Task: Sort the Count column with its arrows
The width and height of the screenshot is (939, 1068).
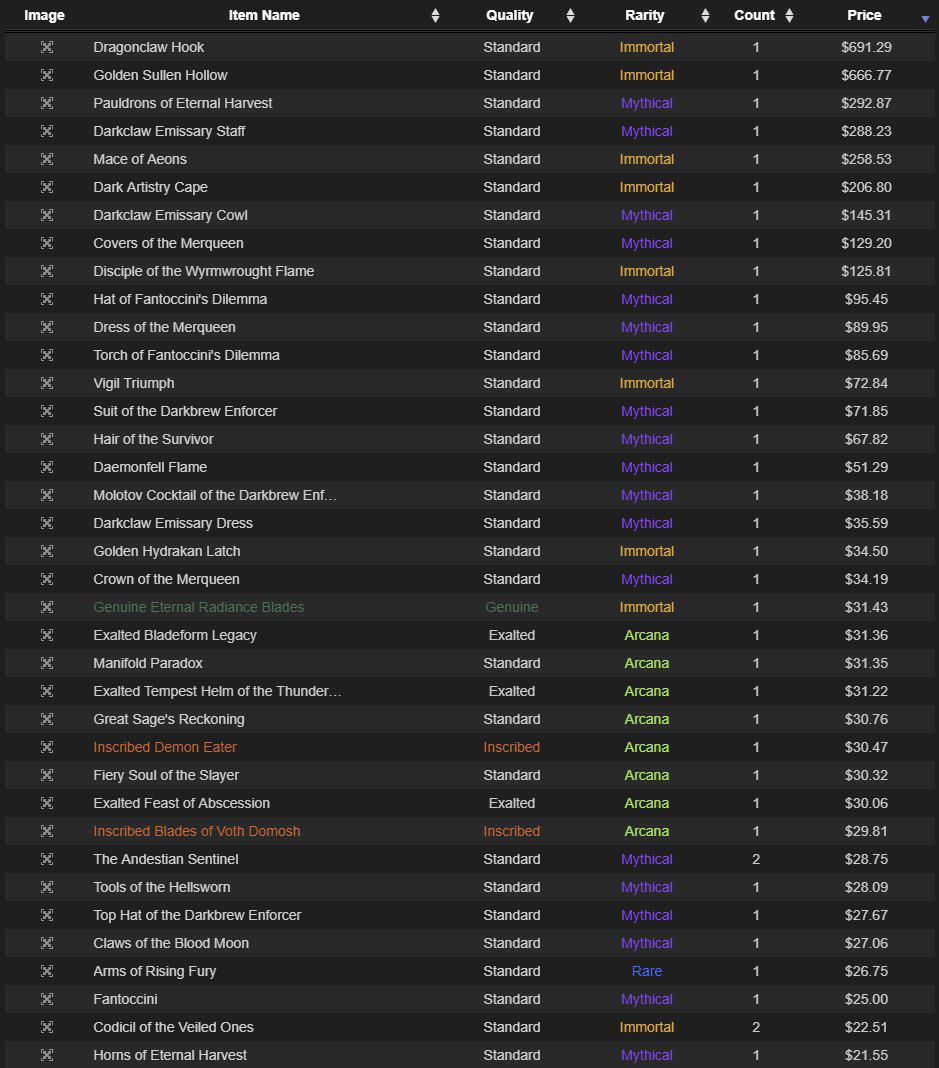Action: pyautogui.click(x=789, y=16)
